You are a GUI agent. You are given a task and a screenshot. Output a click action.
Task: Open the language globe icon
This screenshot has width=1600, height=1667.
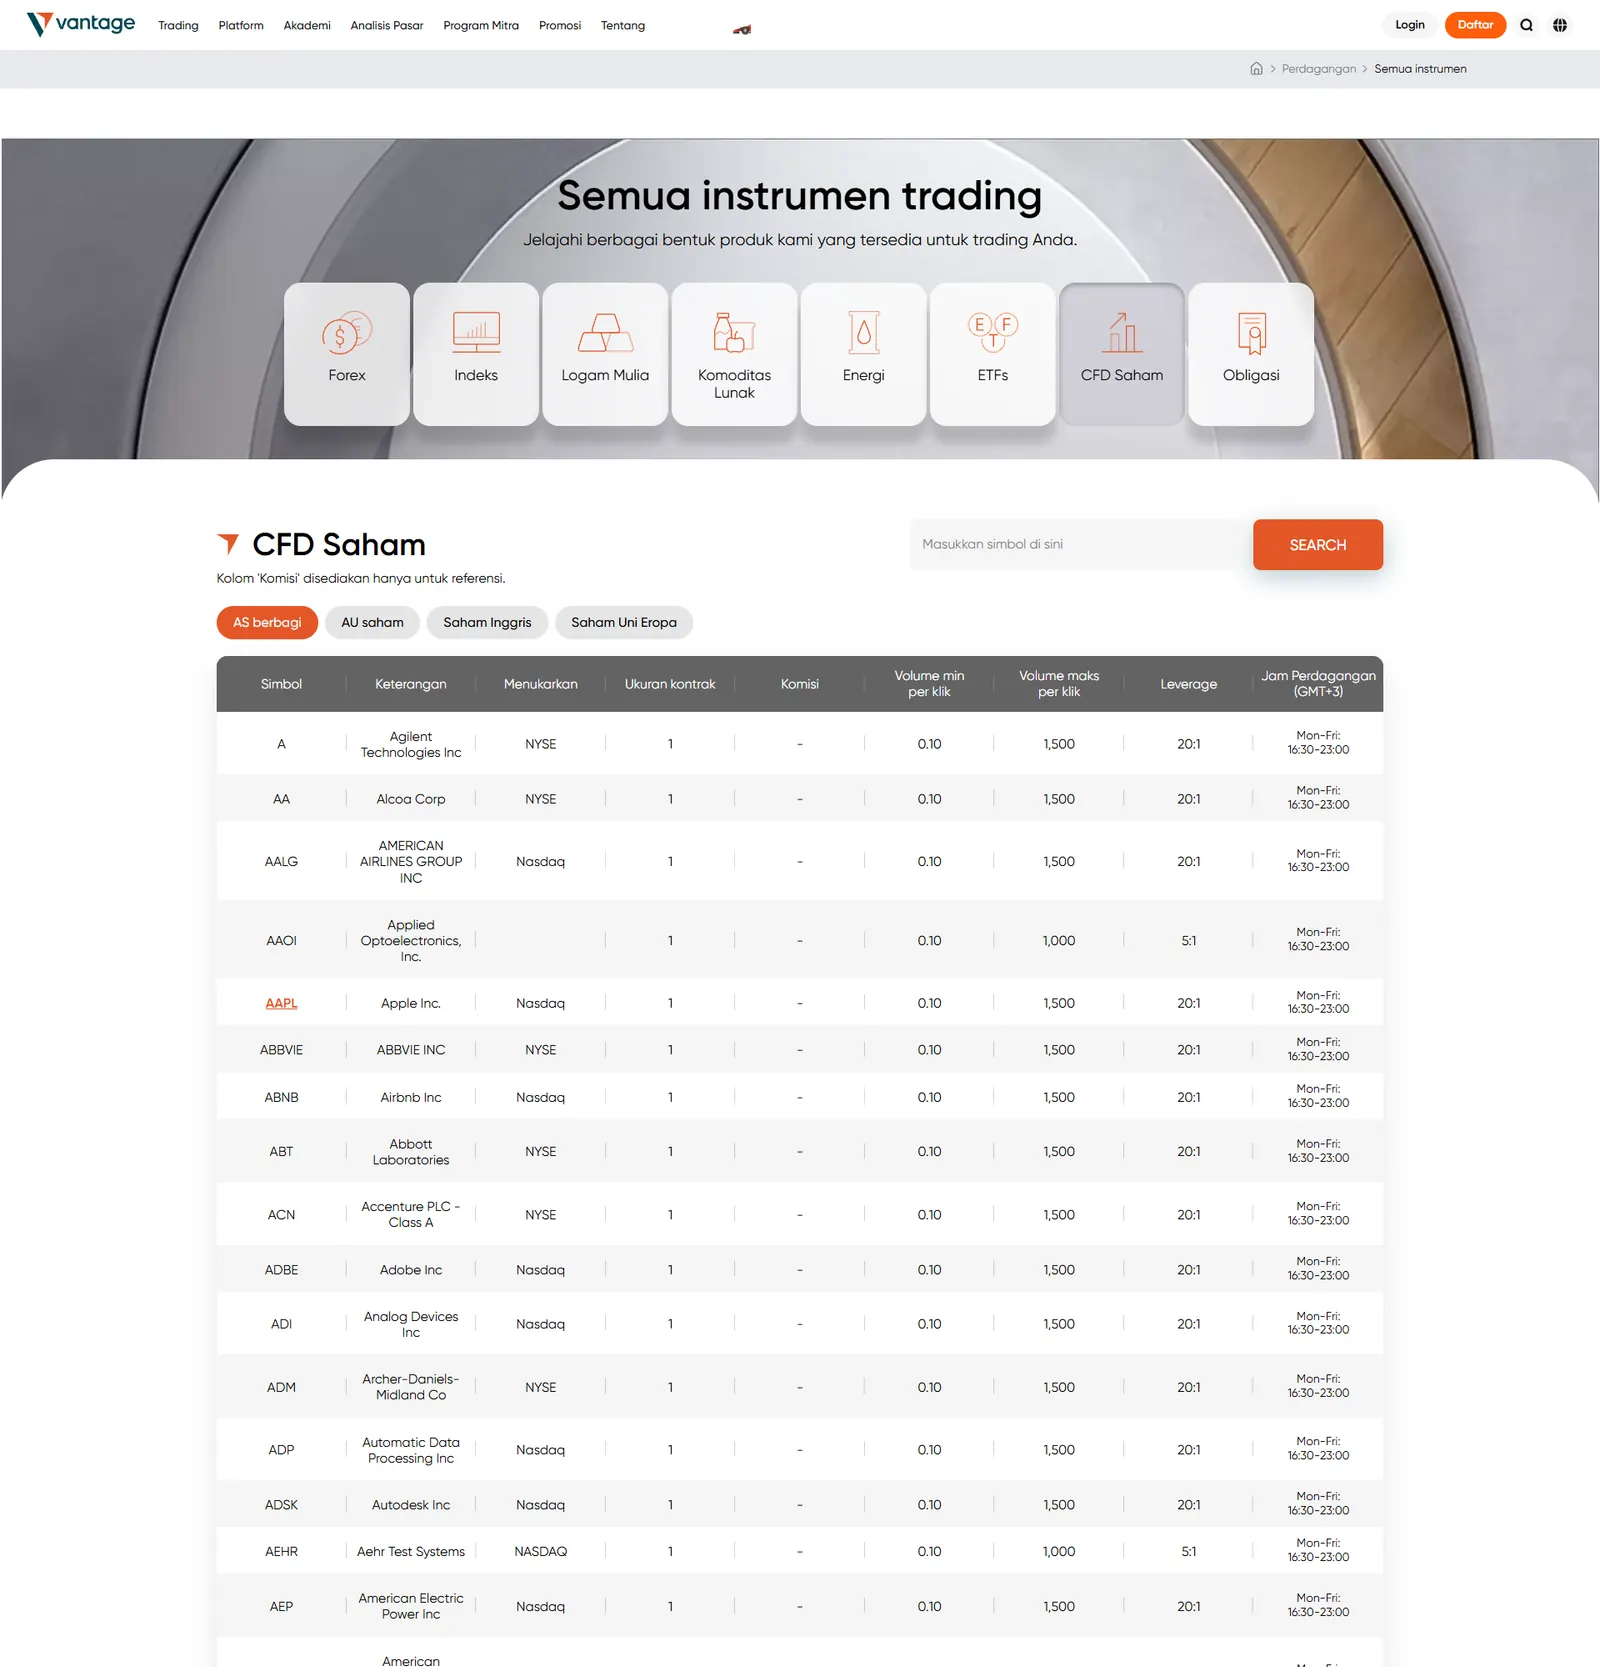click(1560, 25)
